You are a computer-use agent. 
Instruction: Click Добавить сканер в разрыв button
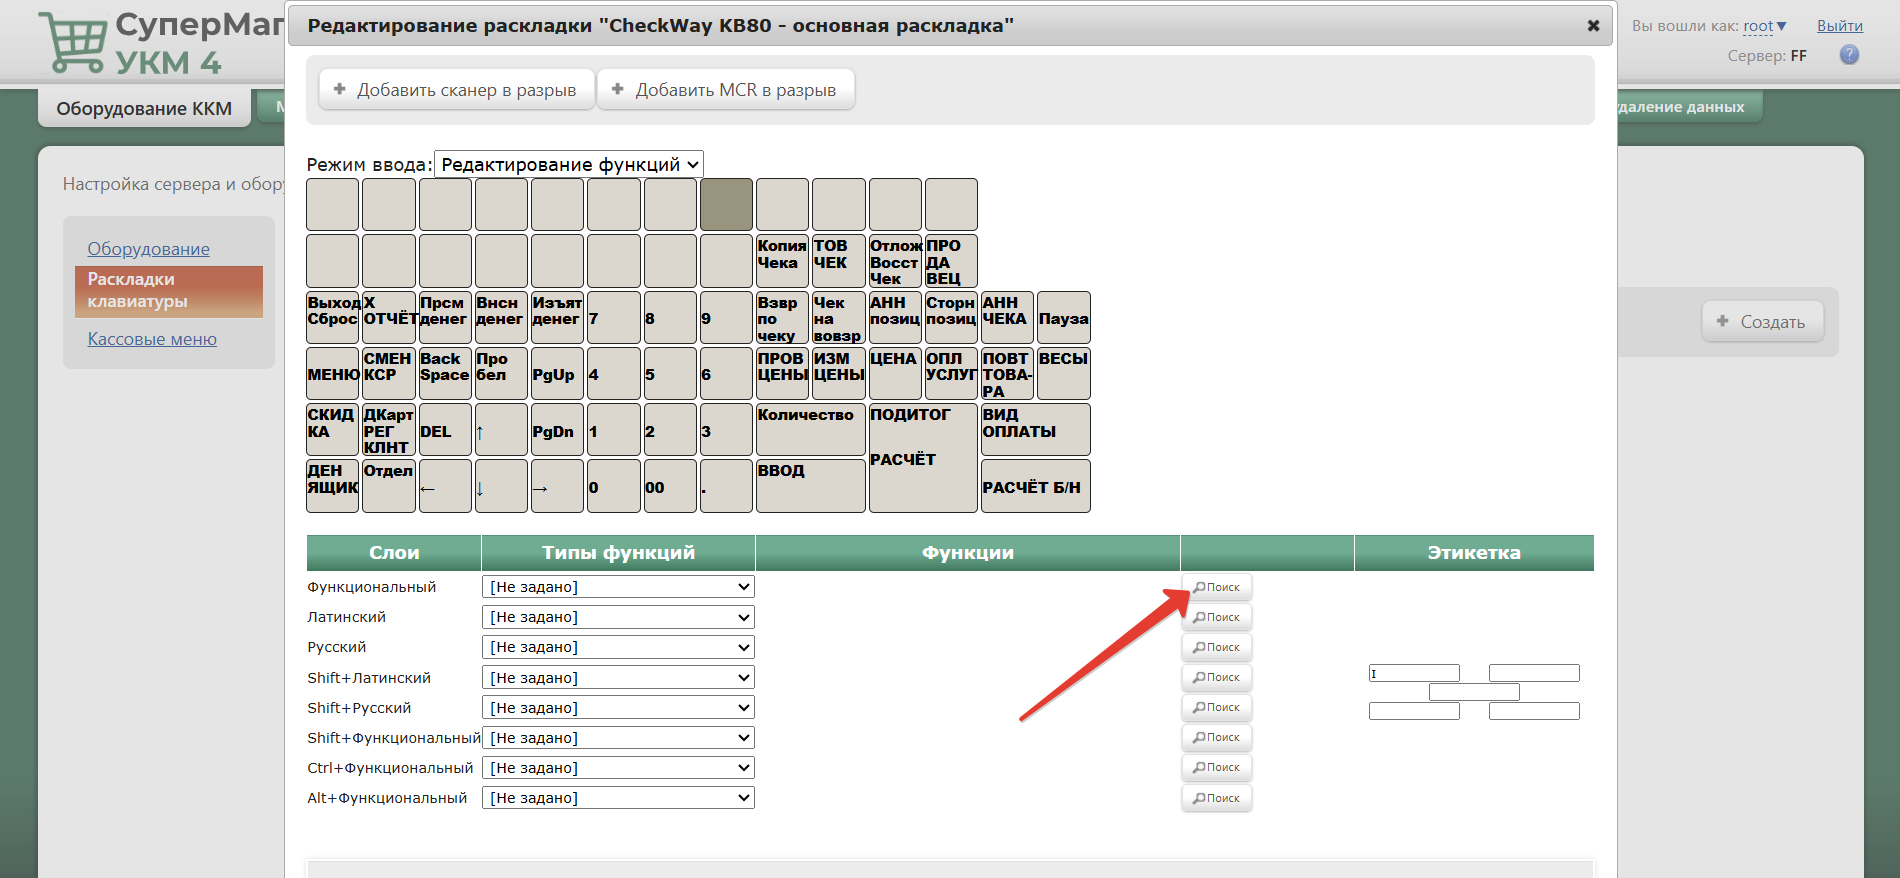456,90
